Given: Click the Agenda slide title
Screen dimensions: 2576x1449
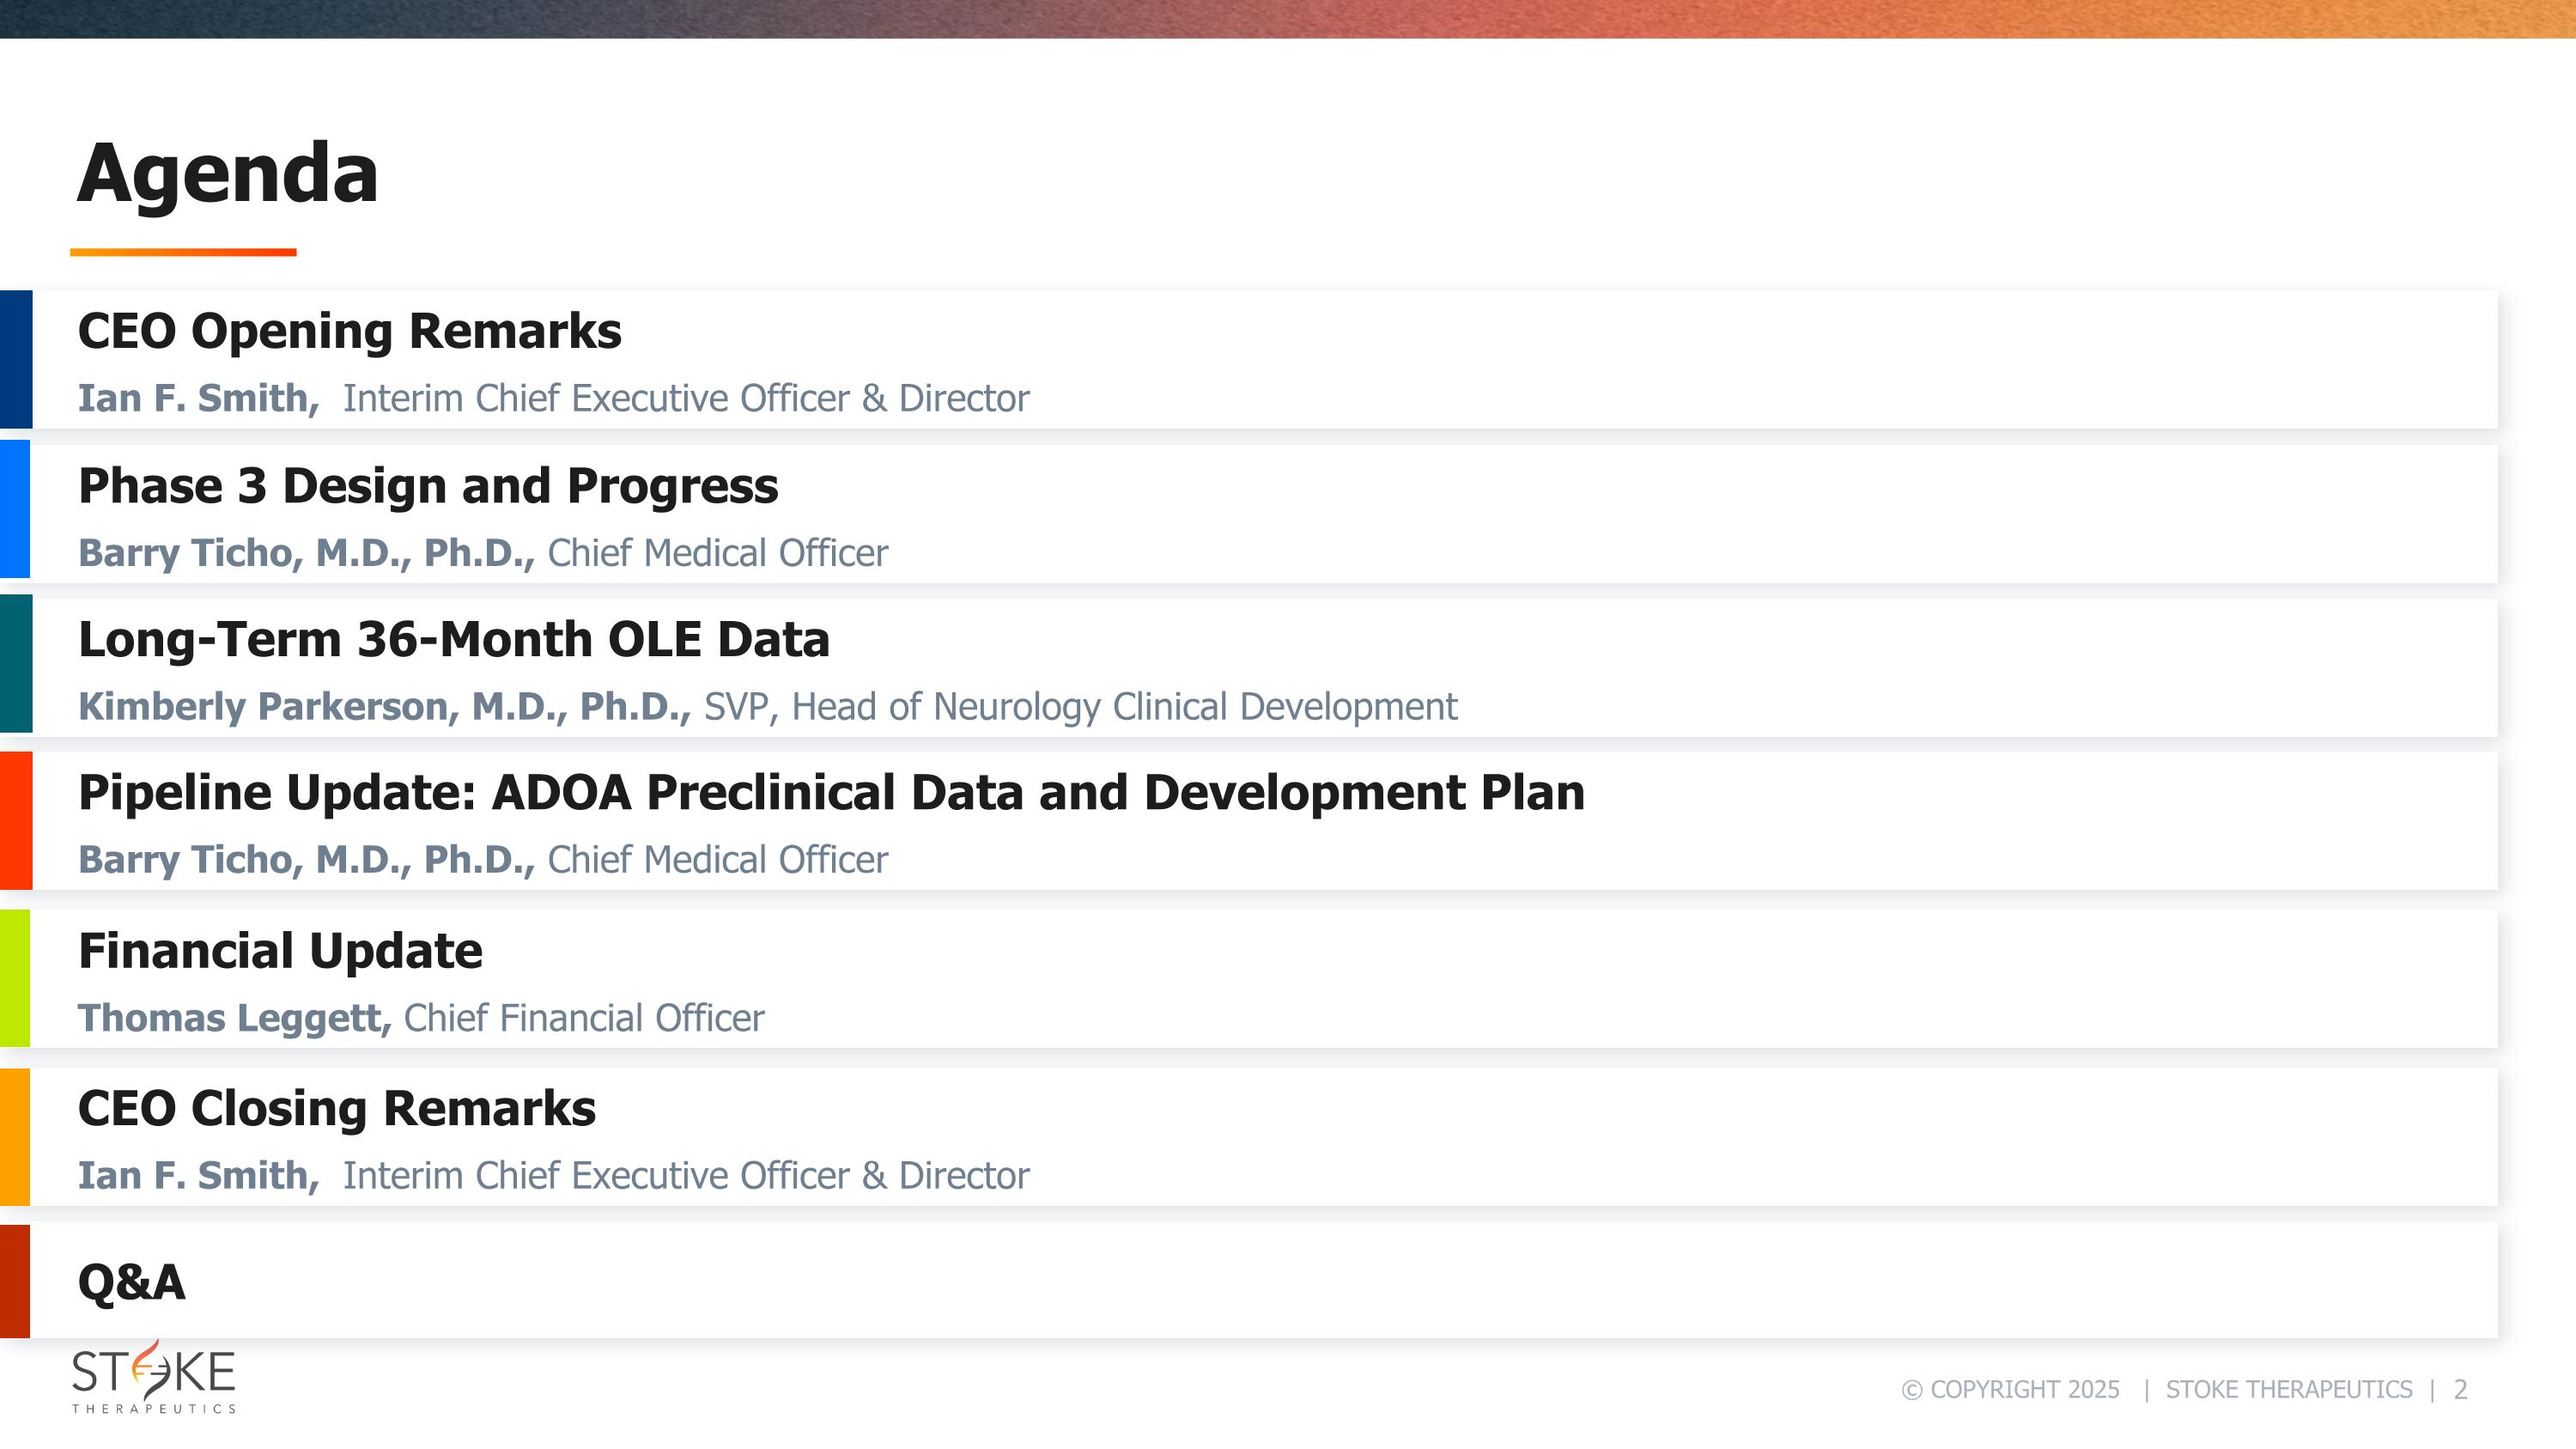Looking at the screenshot, I should point(228,174).
